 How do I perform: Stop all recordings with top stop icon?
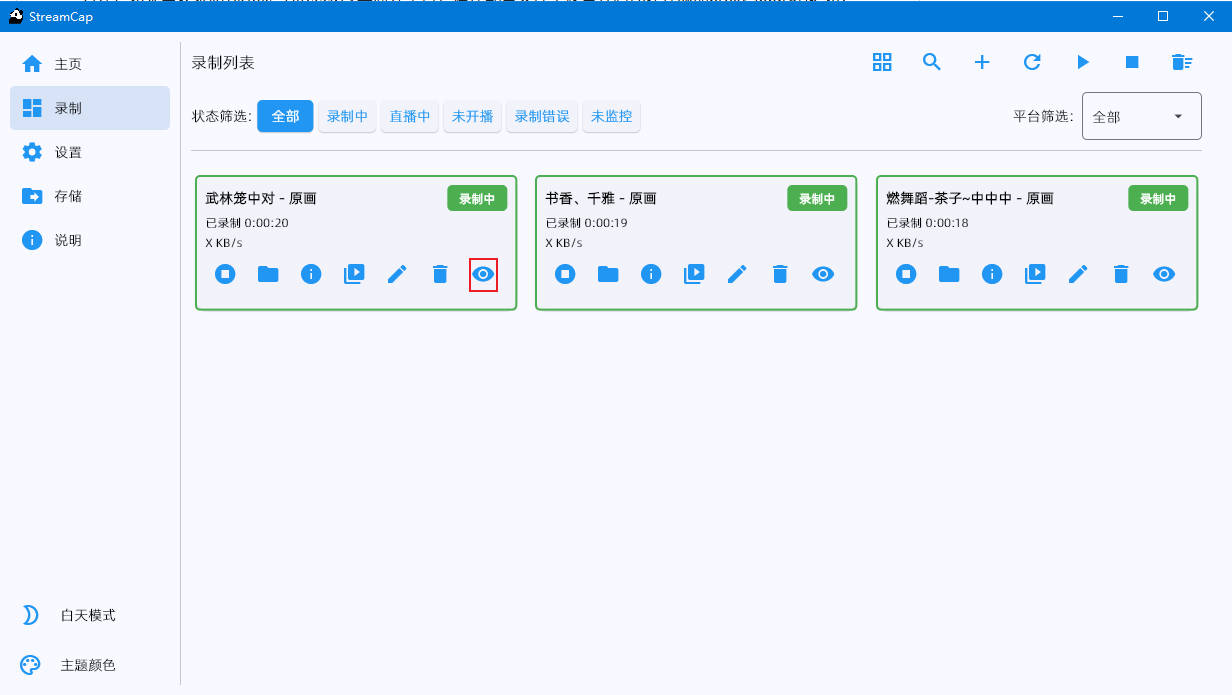click(1132, 62)
